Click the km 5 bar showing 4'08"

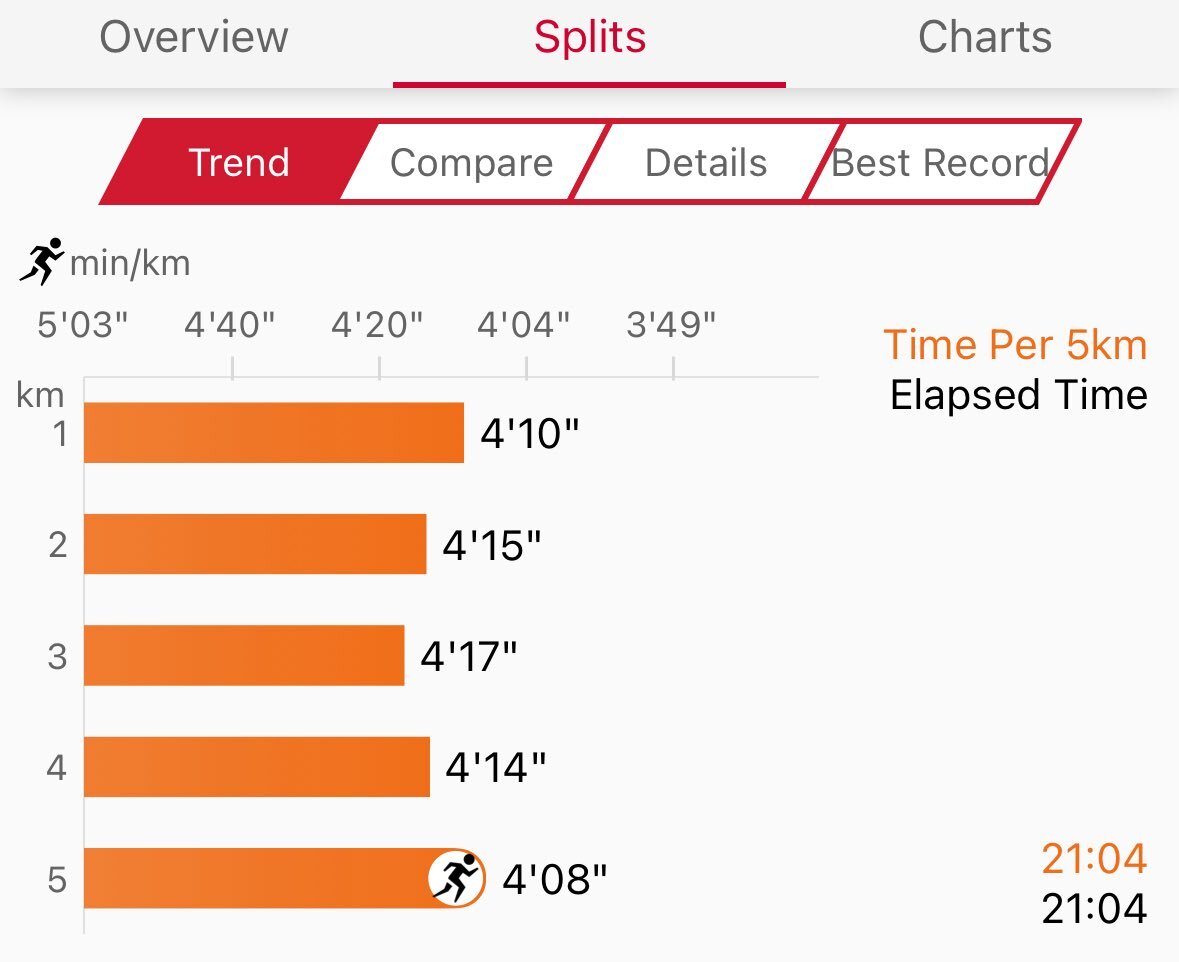tap(284, 878)
